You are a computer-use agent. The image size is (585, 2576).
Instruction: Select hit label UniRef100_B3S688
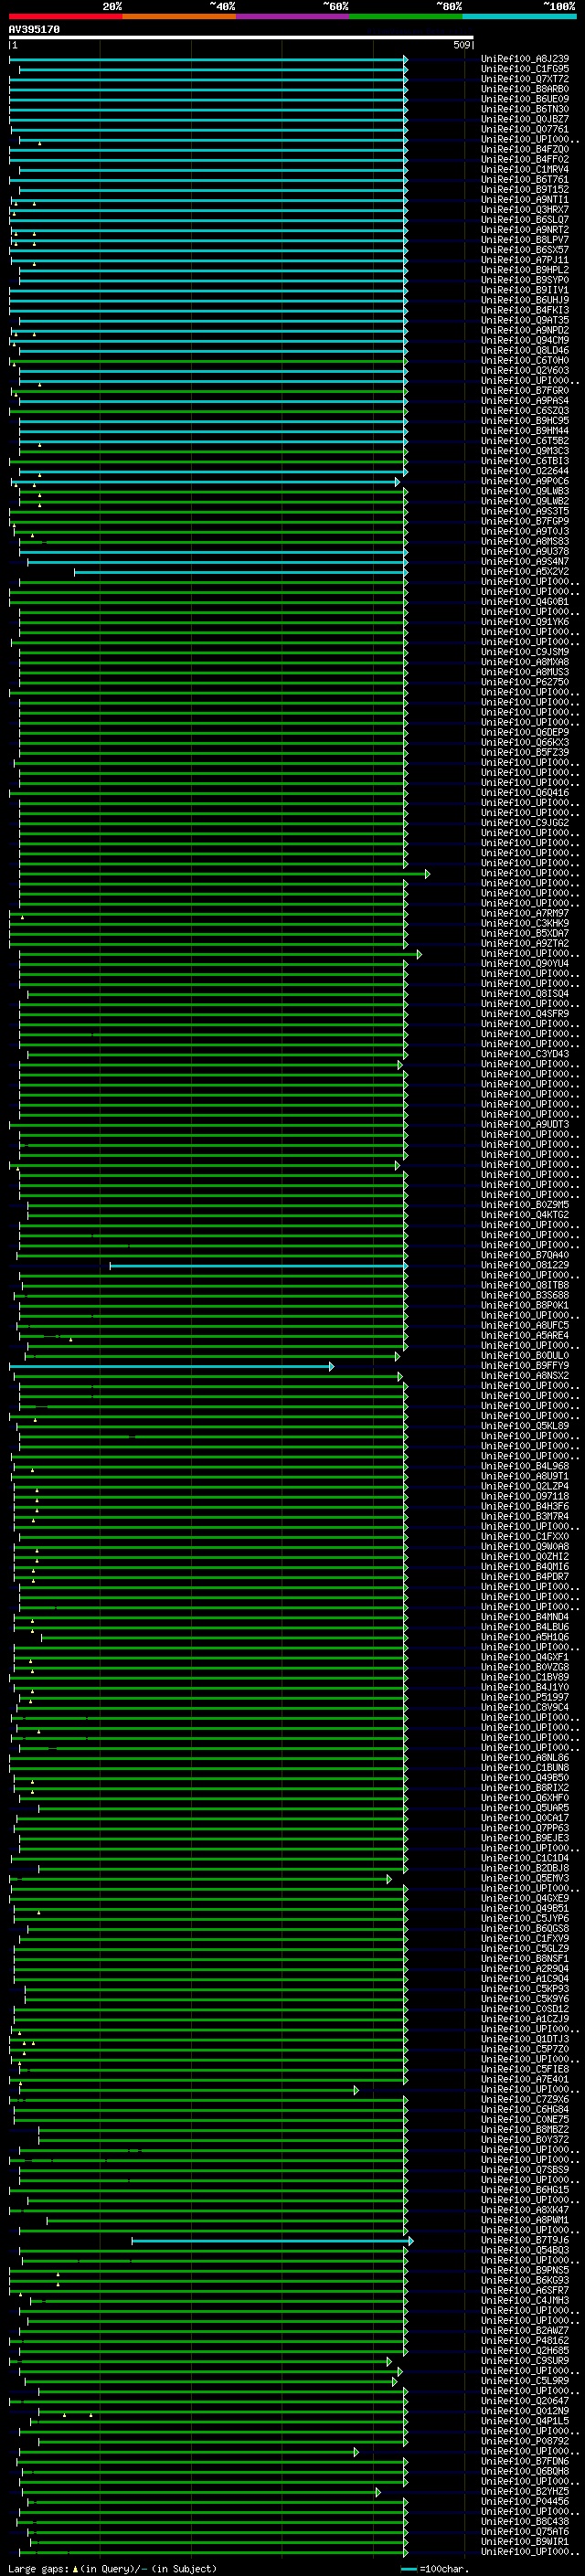(525, 1295)
